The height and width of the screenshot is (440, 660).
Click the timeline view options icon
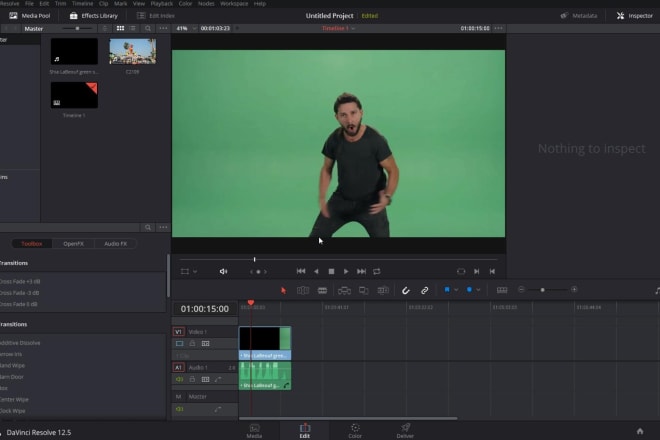(x=502, y=290)
